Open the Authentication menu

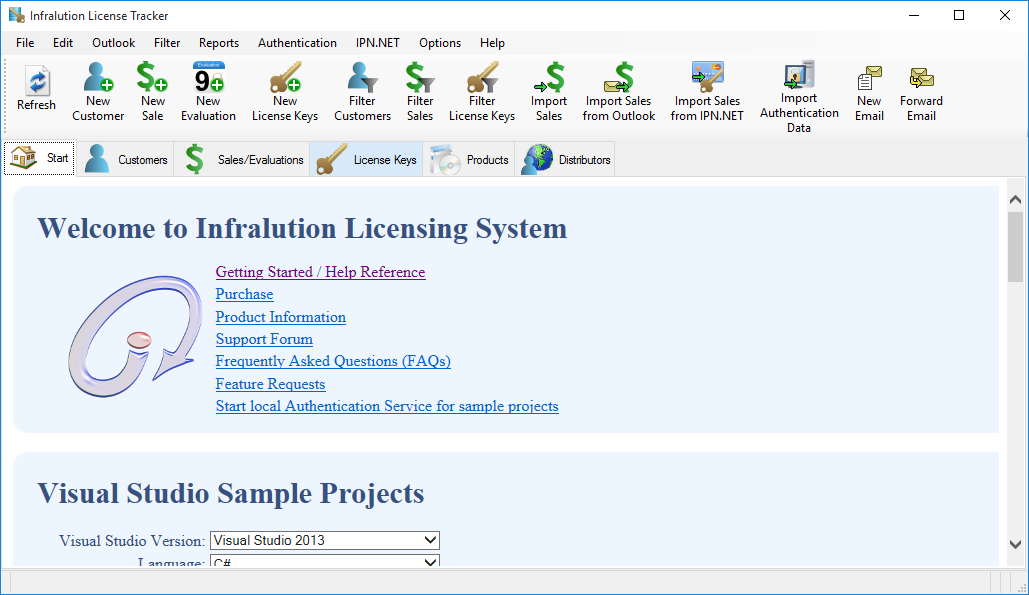click(297, 43)
